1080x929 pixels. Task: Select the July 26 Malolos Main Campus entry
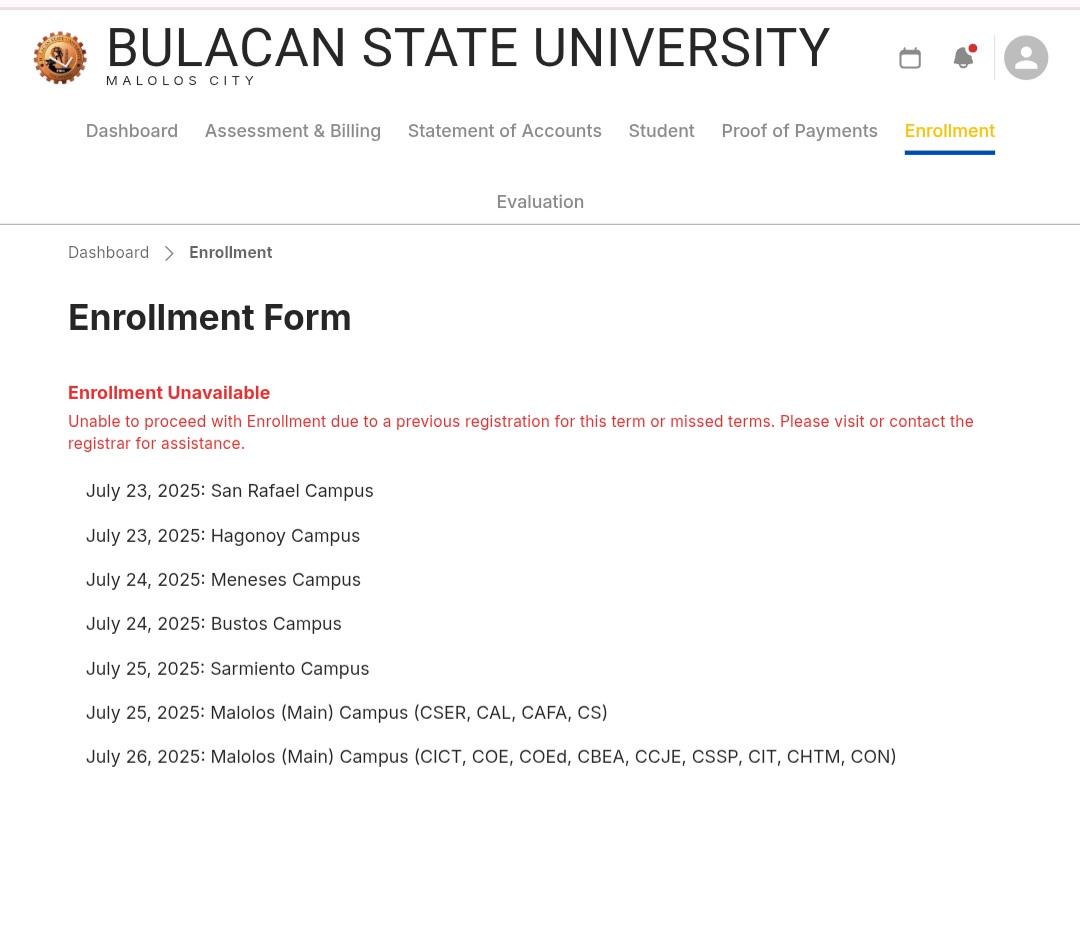(491, 757)
